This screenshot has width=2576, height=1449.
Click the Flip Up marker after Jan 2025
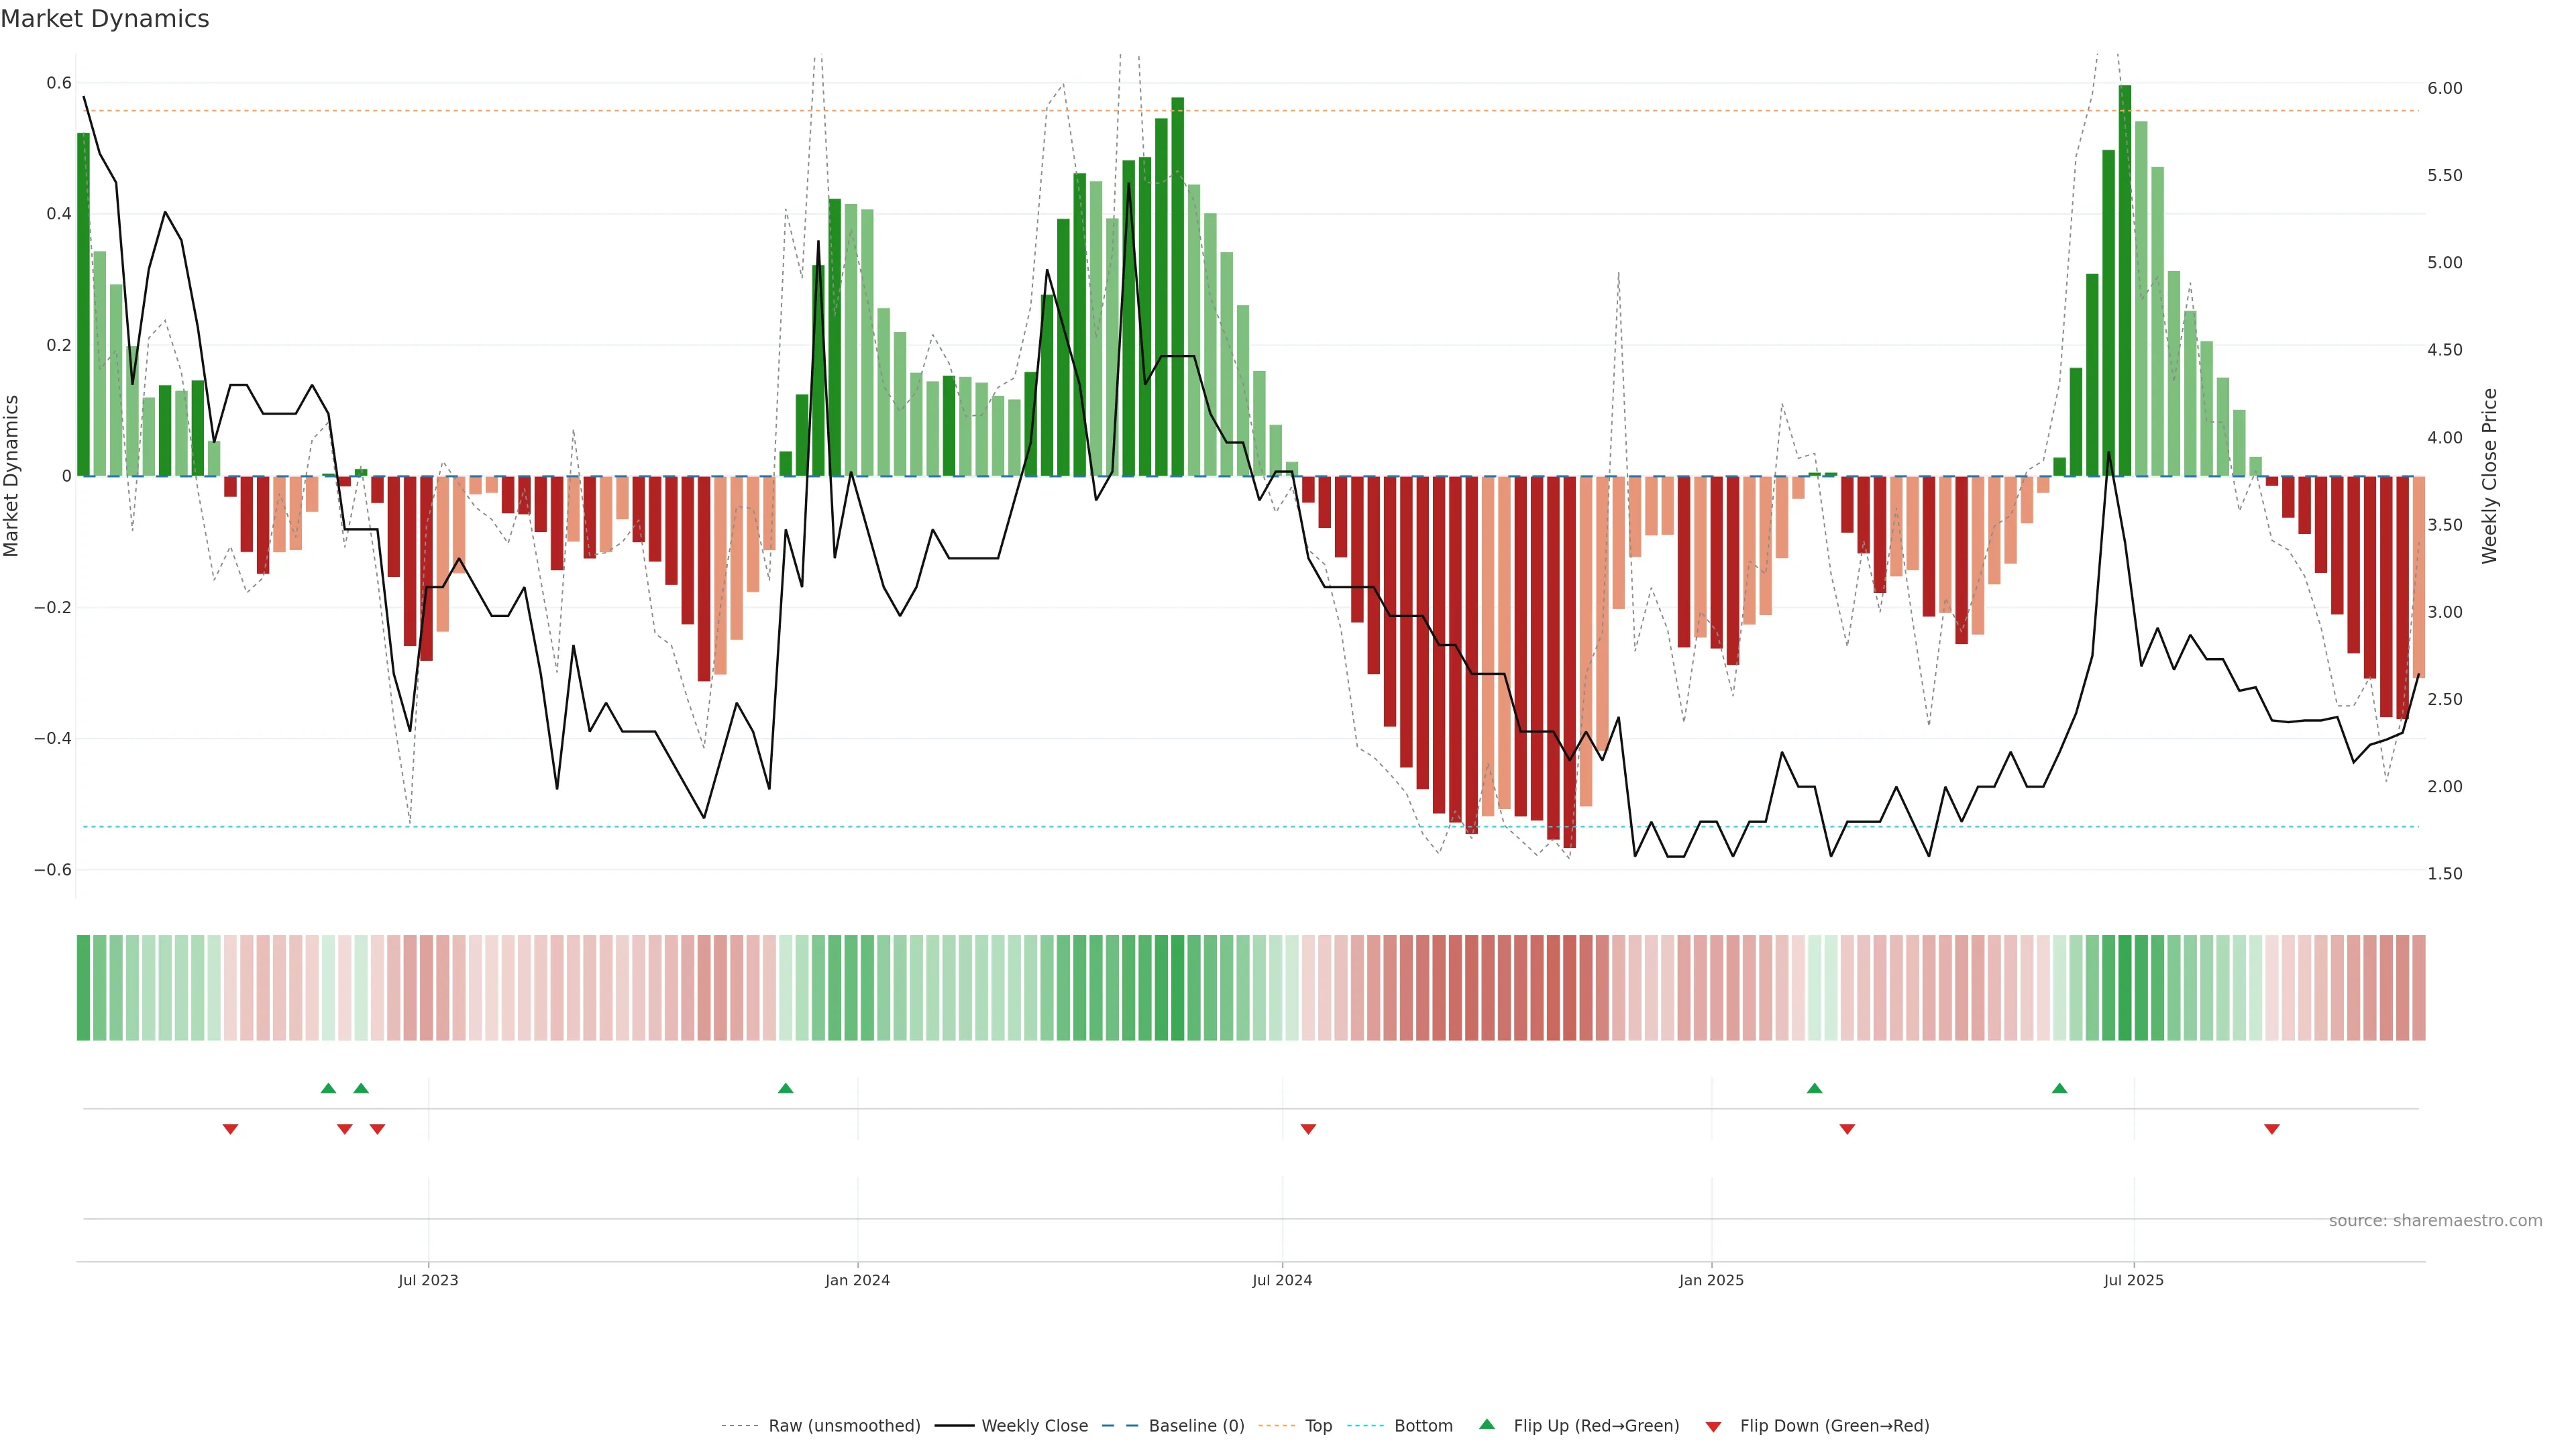coord(1814,1088)
